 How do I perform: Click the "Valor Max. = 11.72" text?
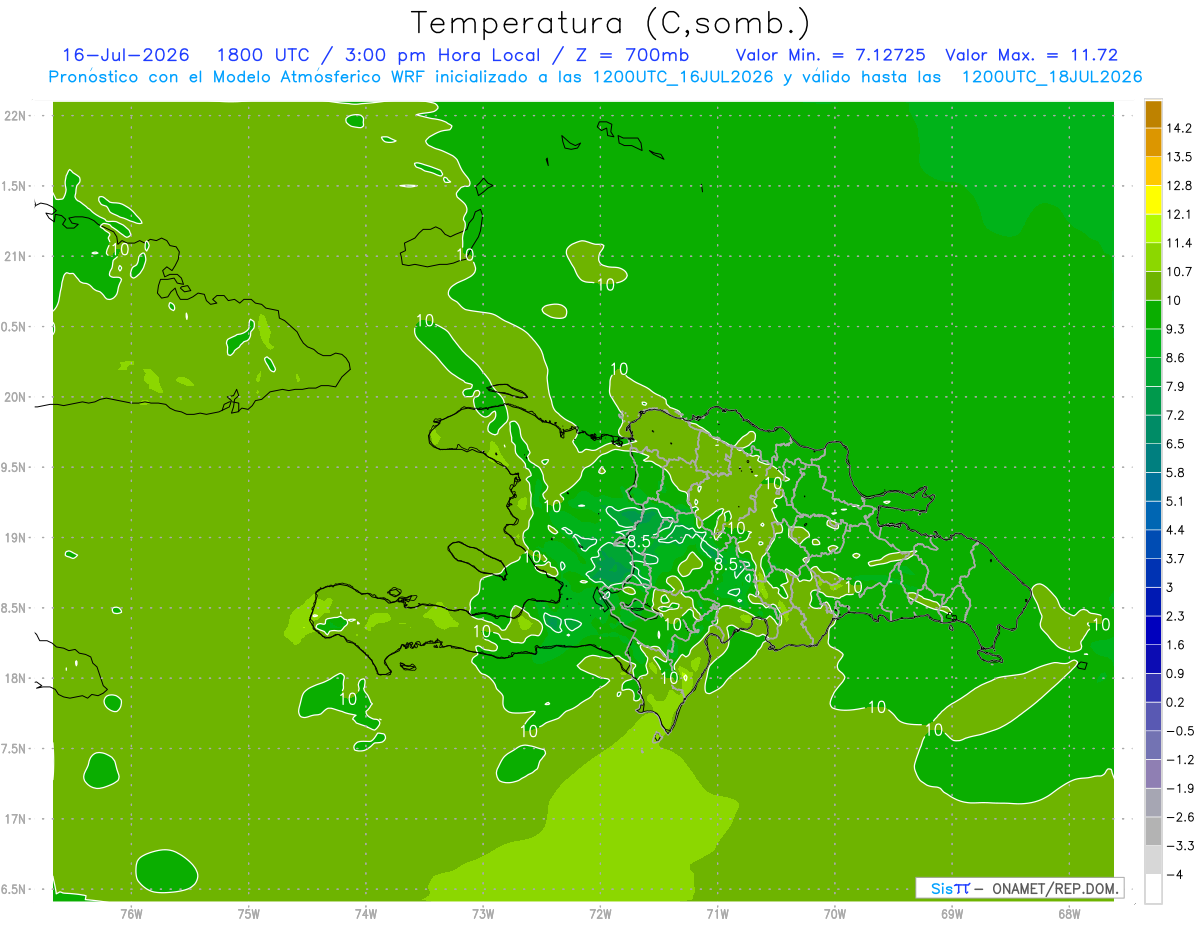pyautogui.click(x=1031, y=55)
